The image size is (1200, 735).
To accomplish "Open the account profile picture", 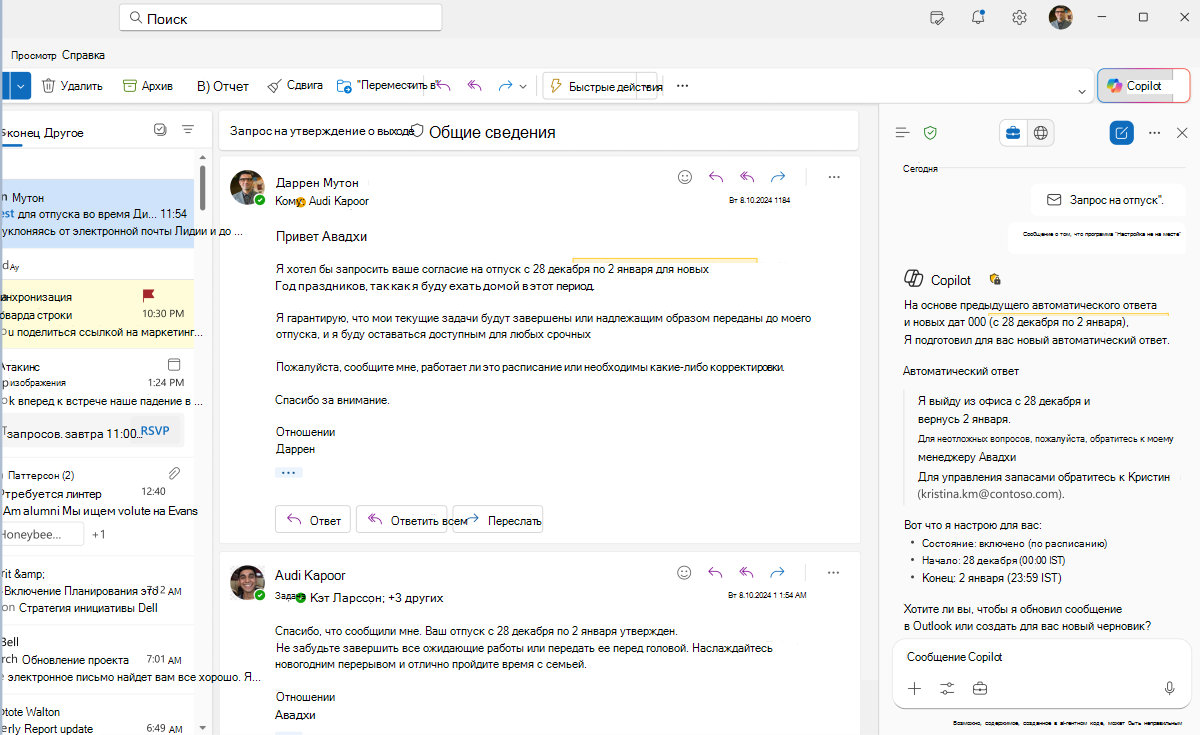I will pos(1061,17).
